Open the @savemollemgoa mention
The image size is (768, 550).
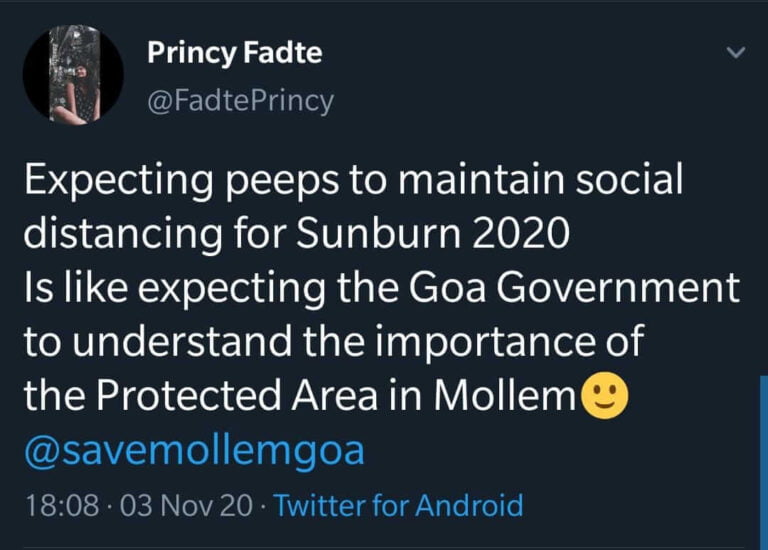[x=193, y=451]
